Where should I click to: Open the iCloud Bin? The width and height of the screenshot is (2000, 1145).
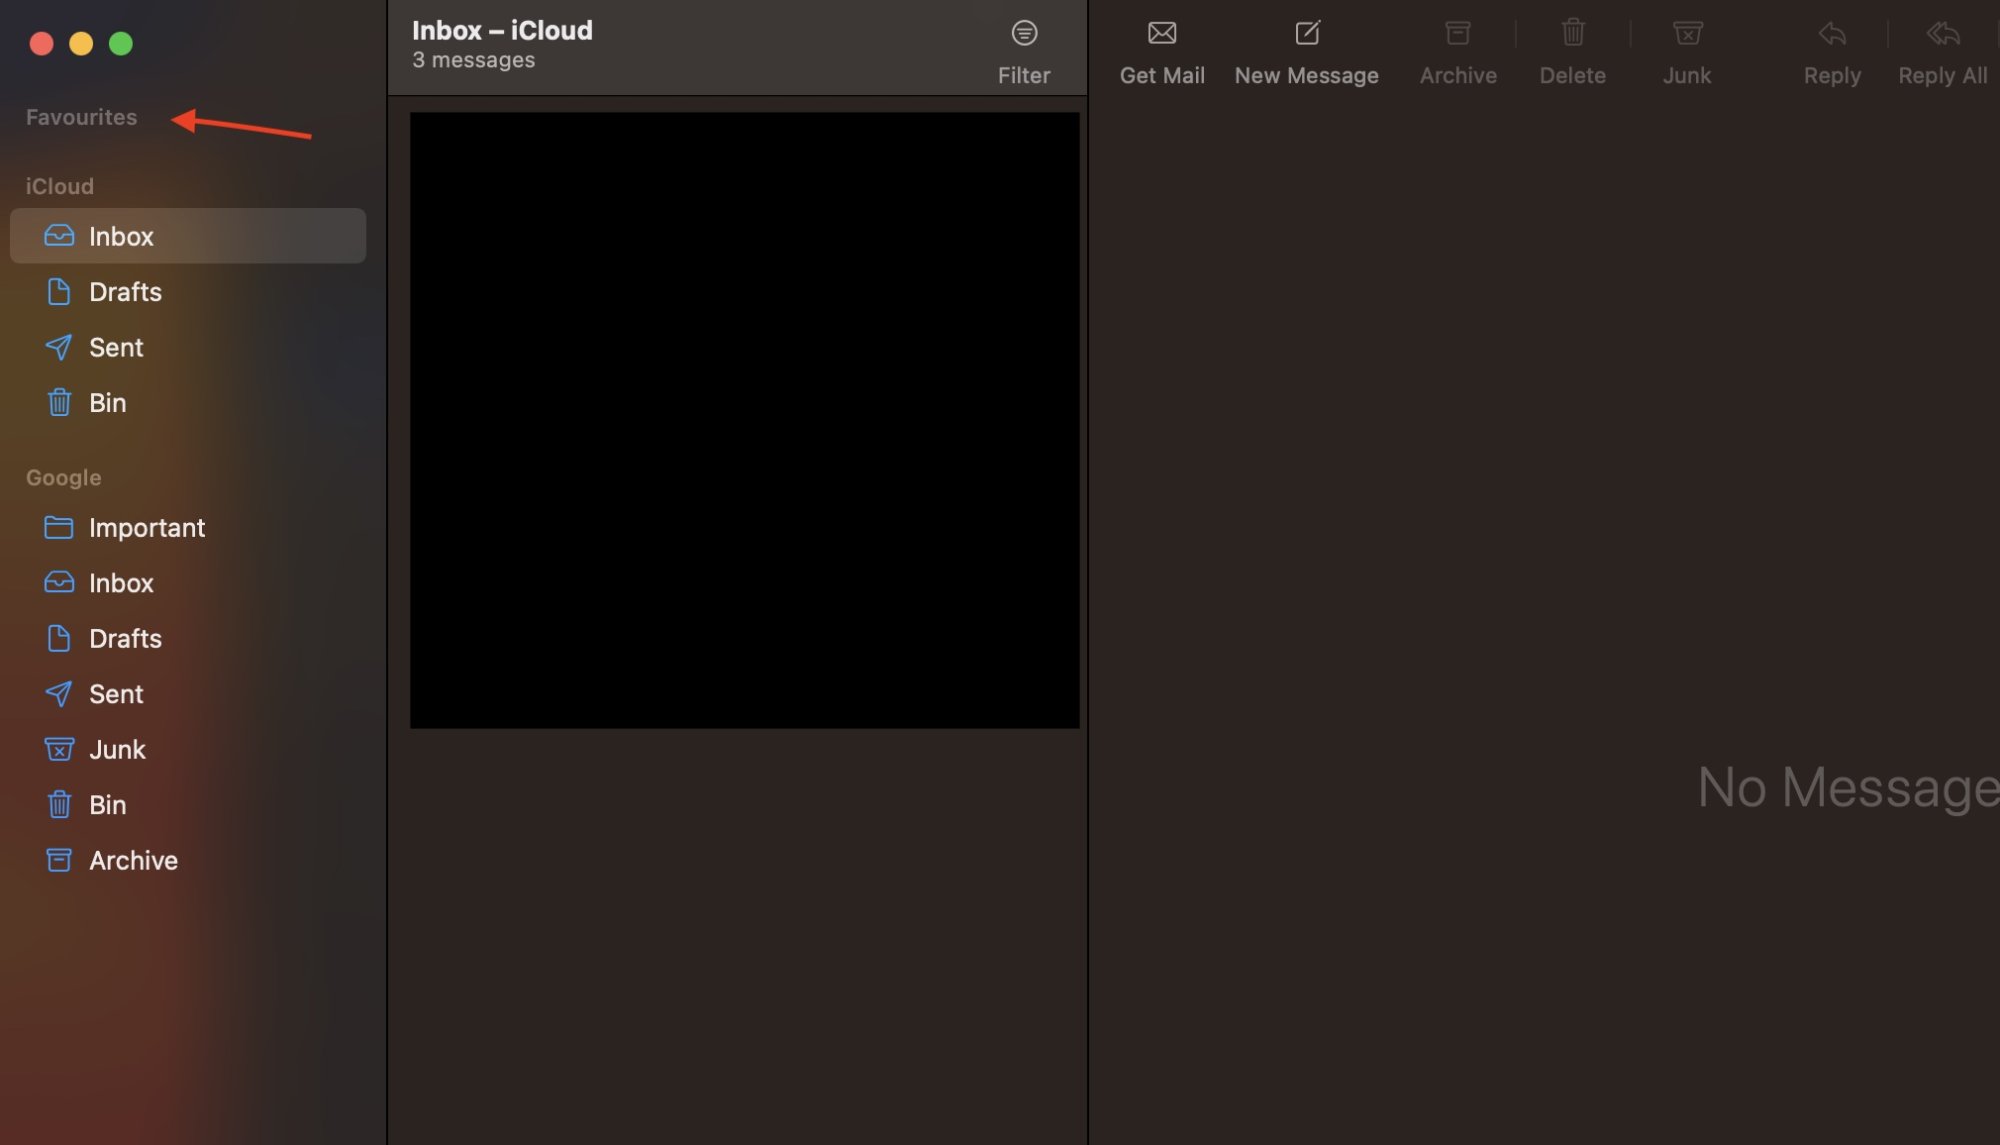106,402
